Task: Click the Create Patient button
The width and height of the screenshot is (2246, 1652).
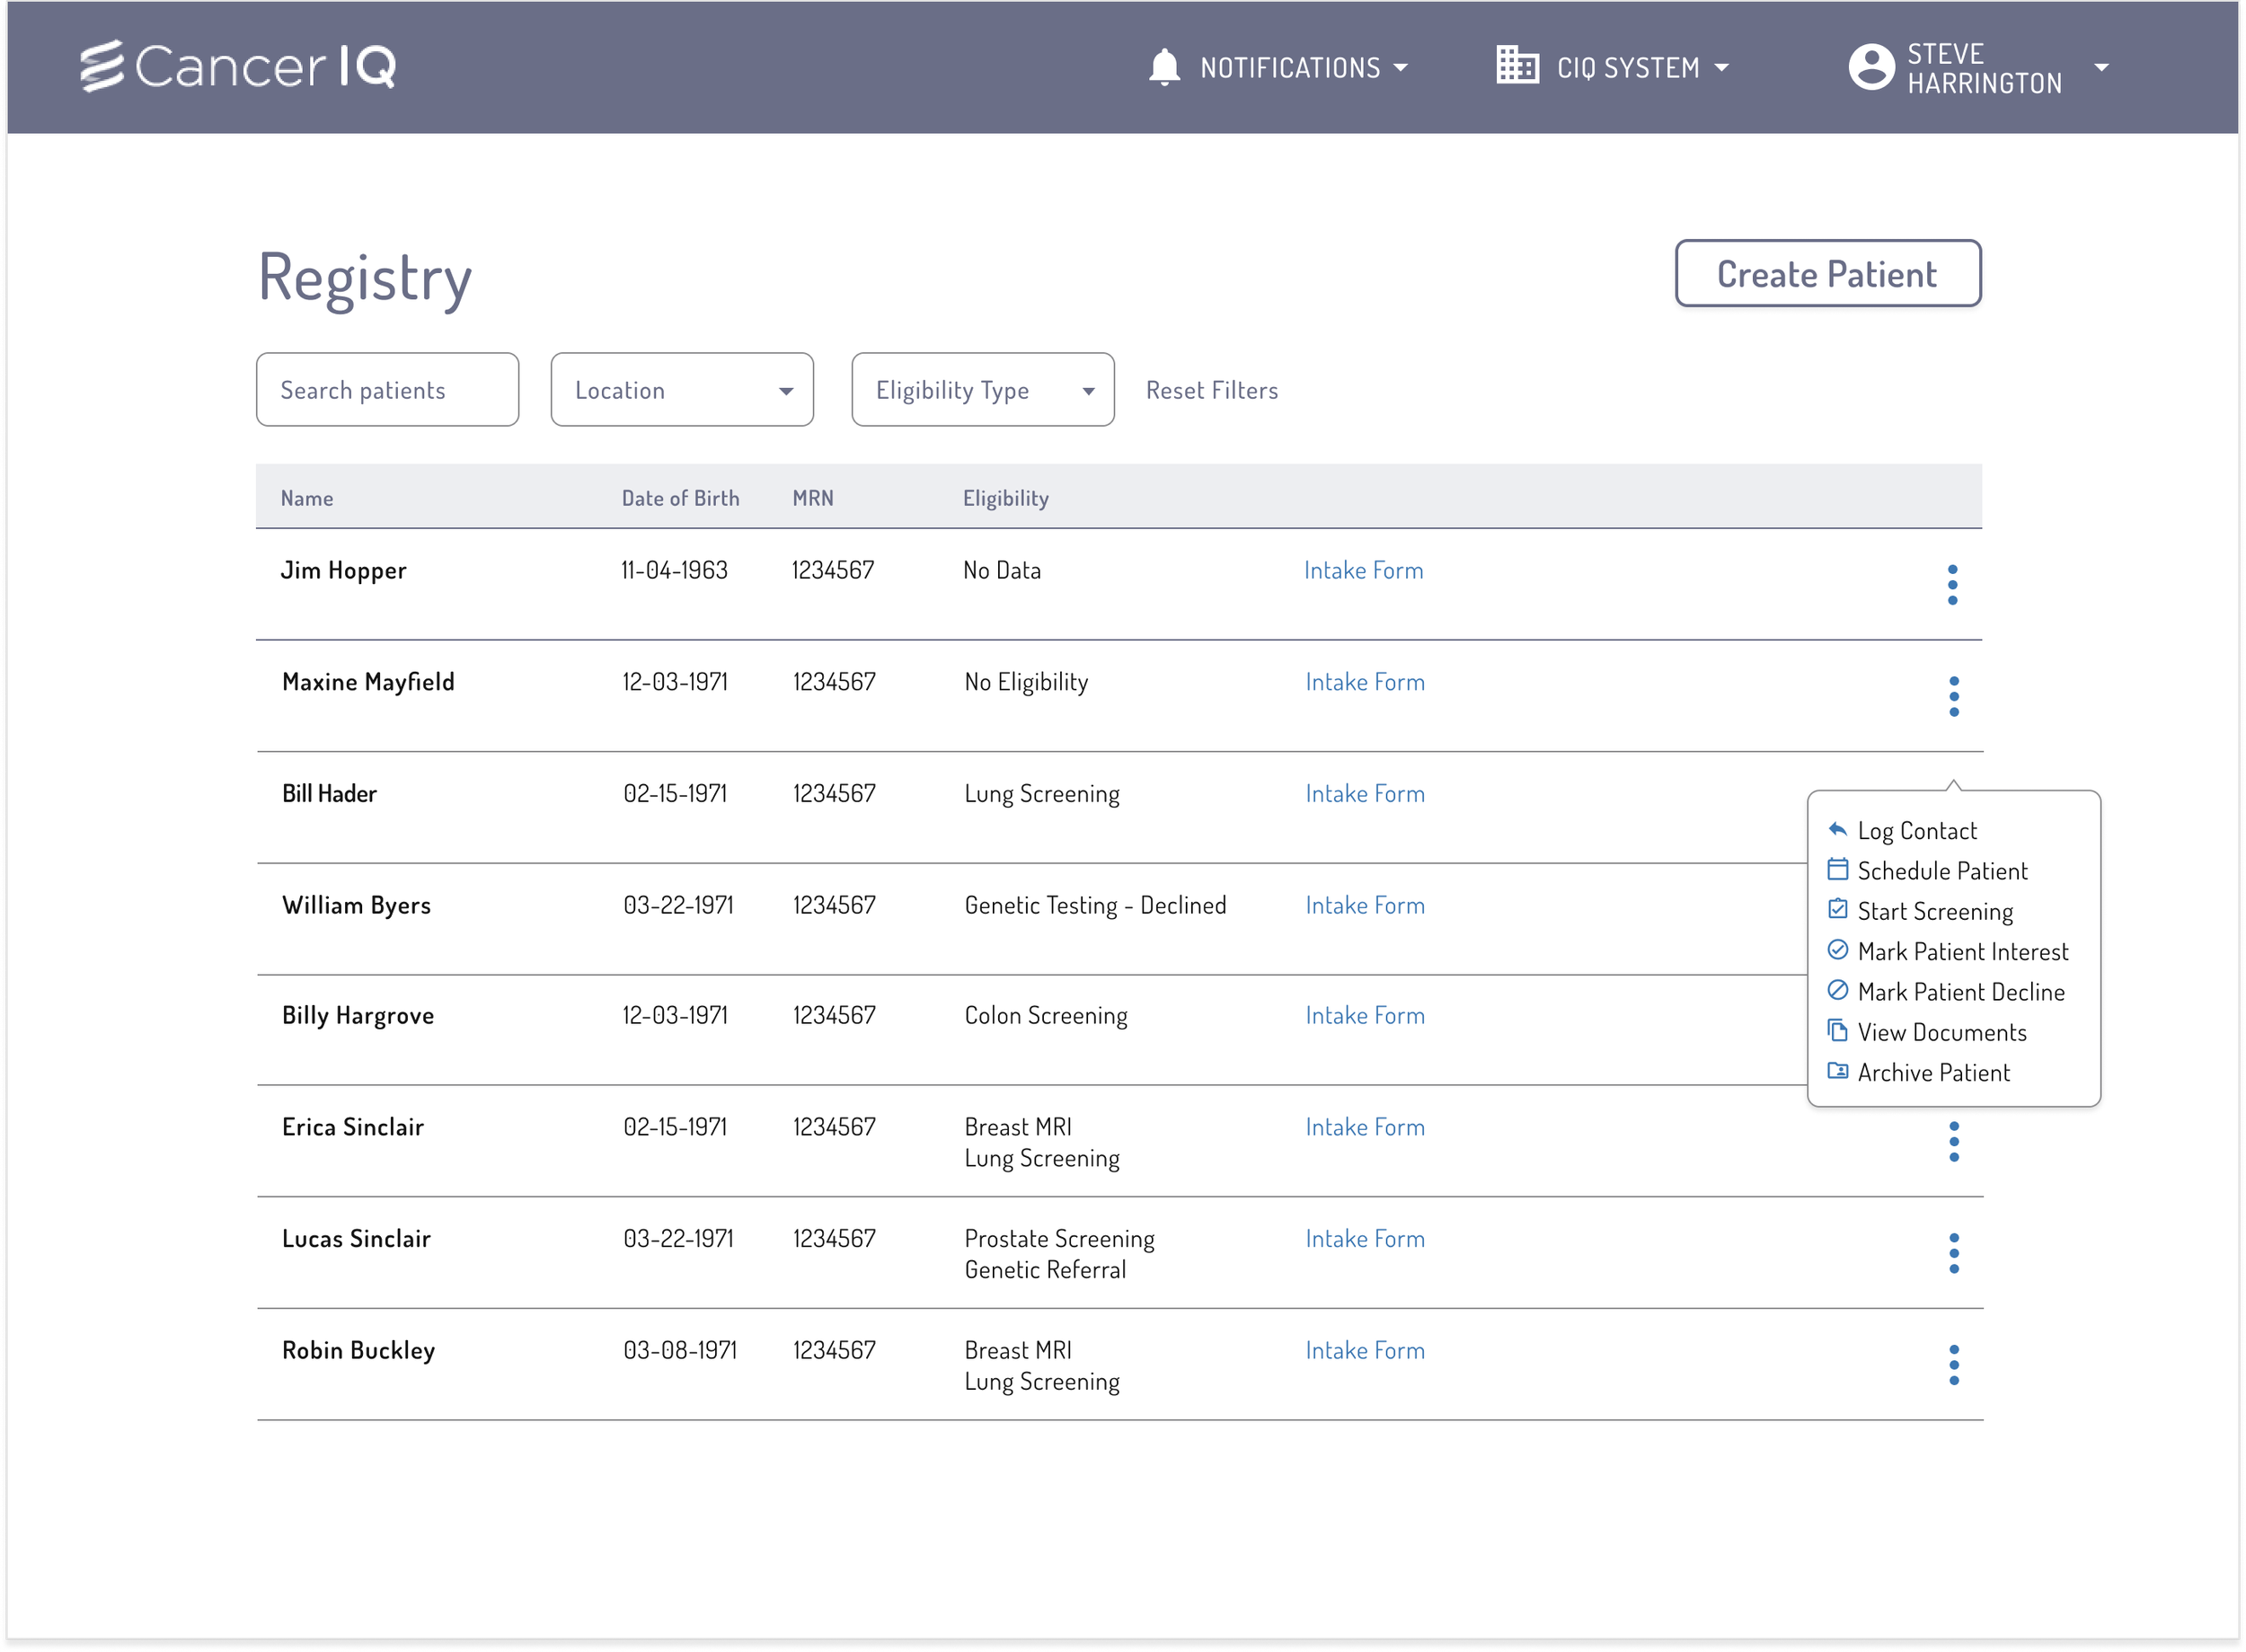Action: [1827, 274]
